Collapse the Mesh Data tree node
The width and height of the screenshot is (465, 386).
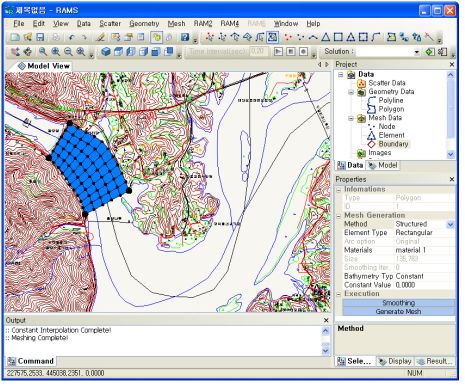tap(351, 118)
